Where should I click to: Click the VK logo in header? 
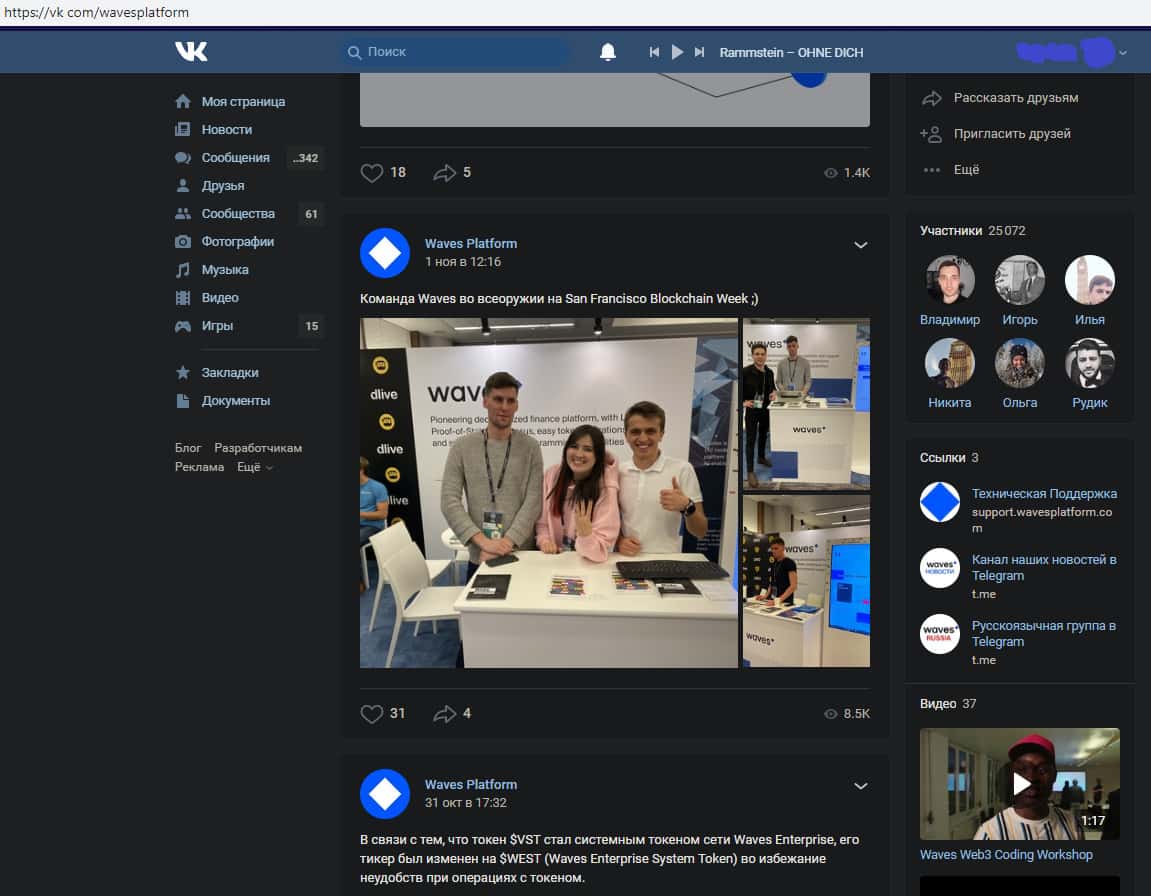click(191, 52)
